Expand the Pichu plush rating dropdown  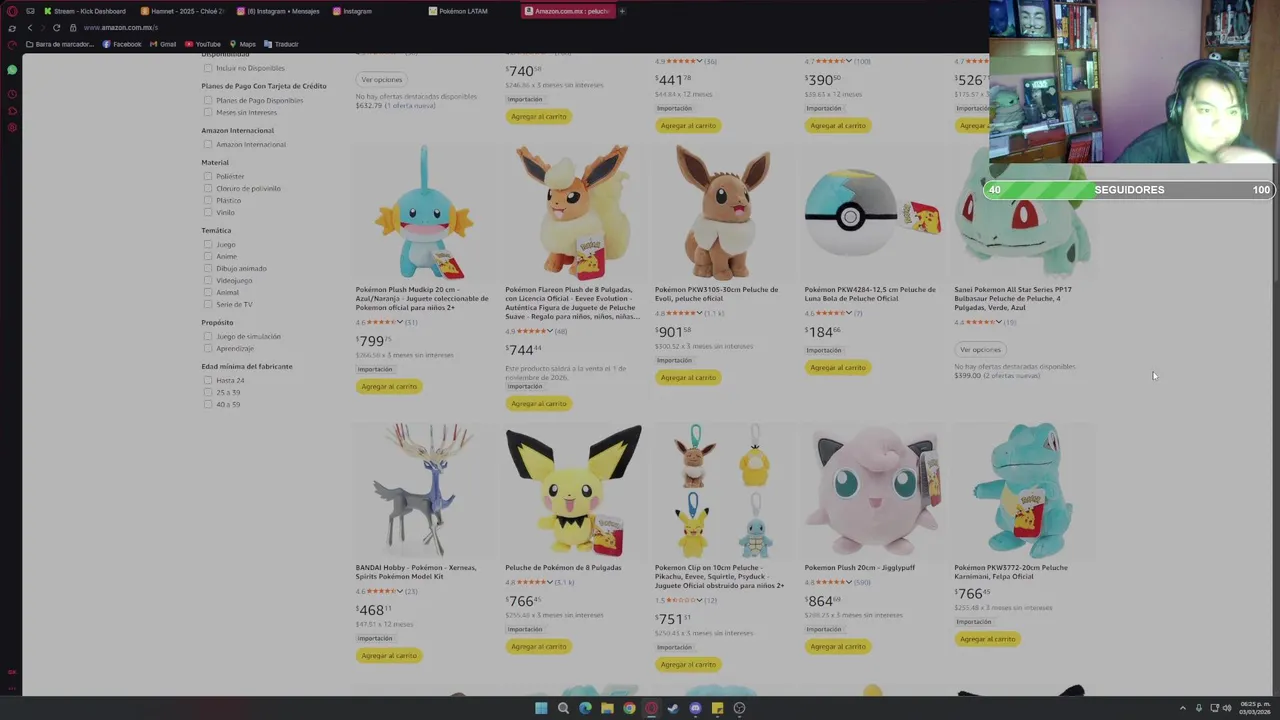point(550,582)
